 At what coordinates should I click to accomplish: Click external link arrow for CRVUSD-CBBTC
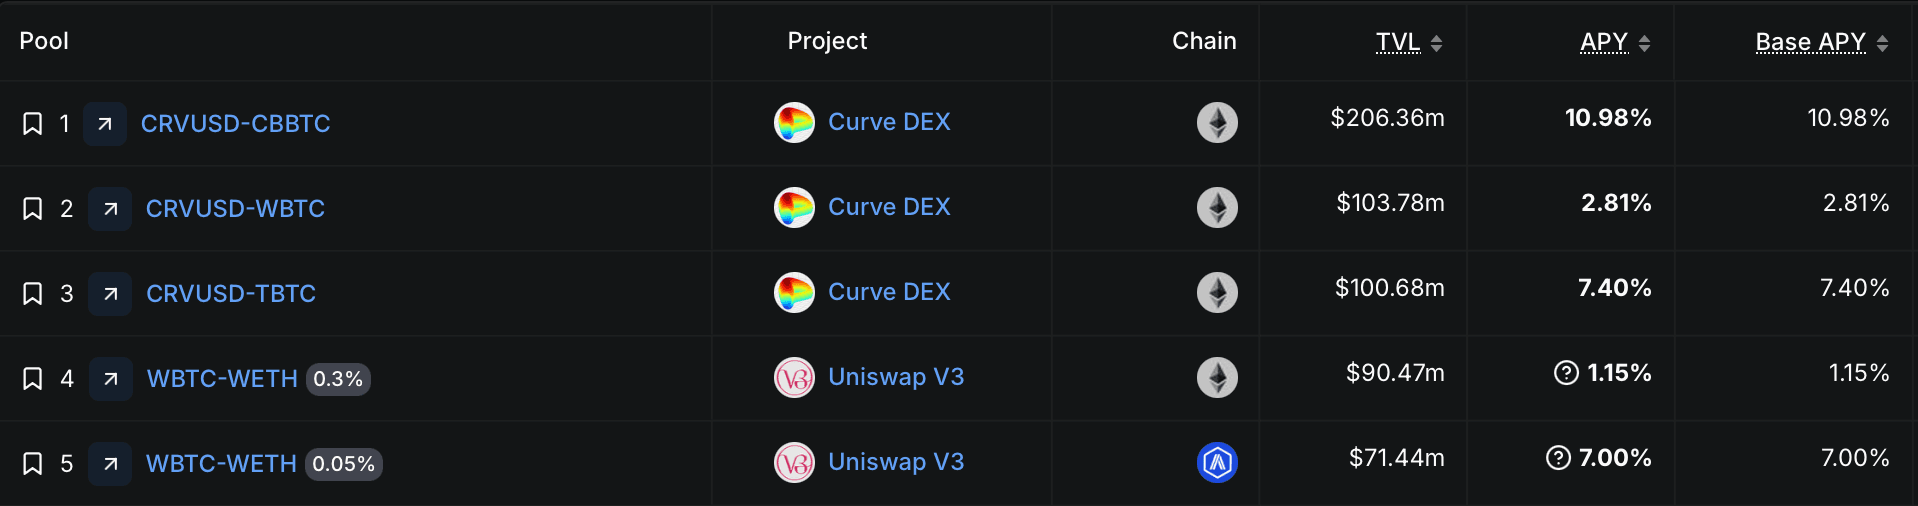point(105,124)
